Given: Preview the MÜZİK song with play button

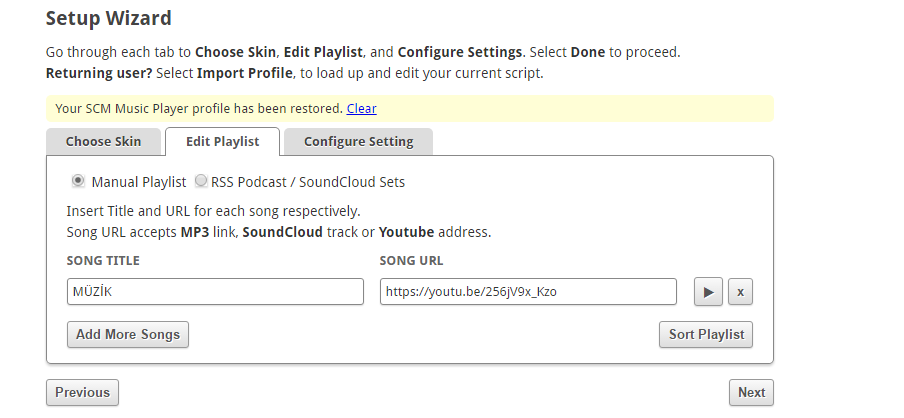Looking at the screenshot, I should [707, 292].
